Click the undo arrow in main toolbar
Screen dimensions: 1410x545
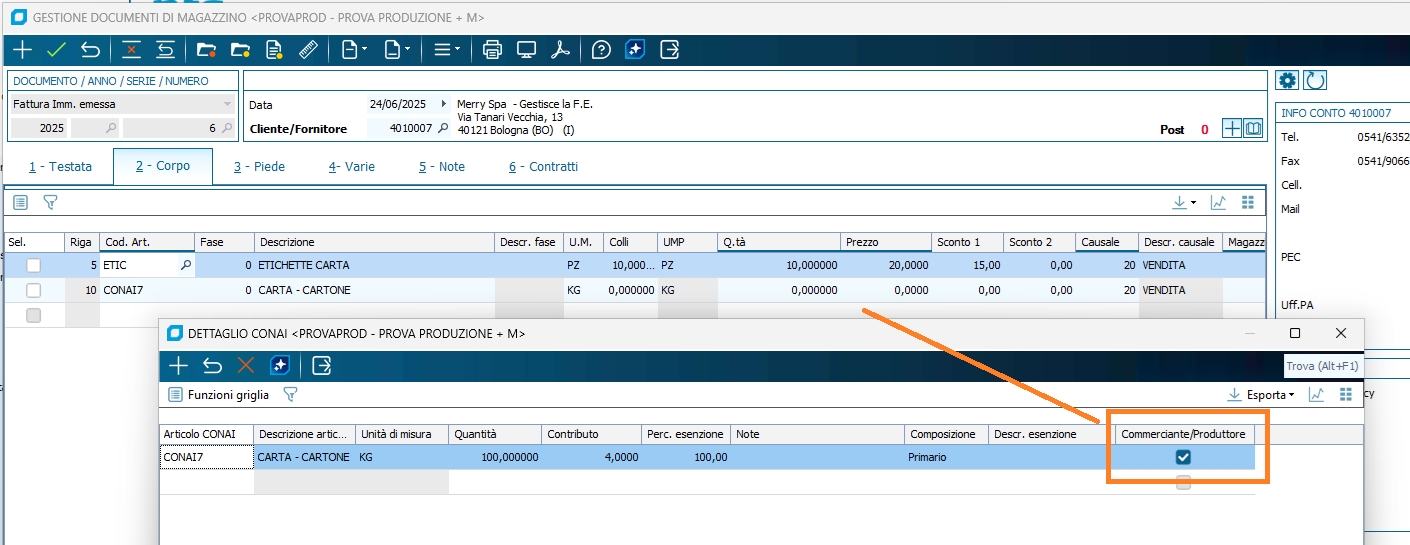(90, 49)
